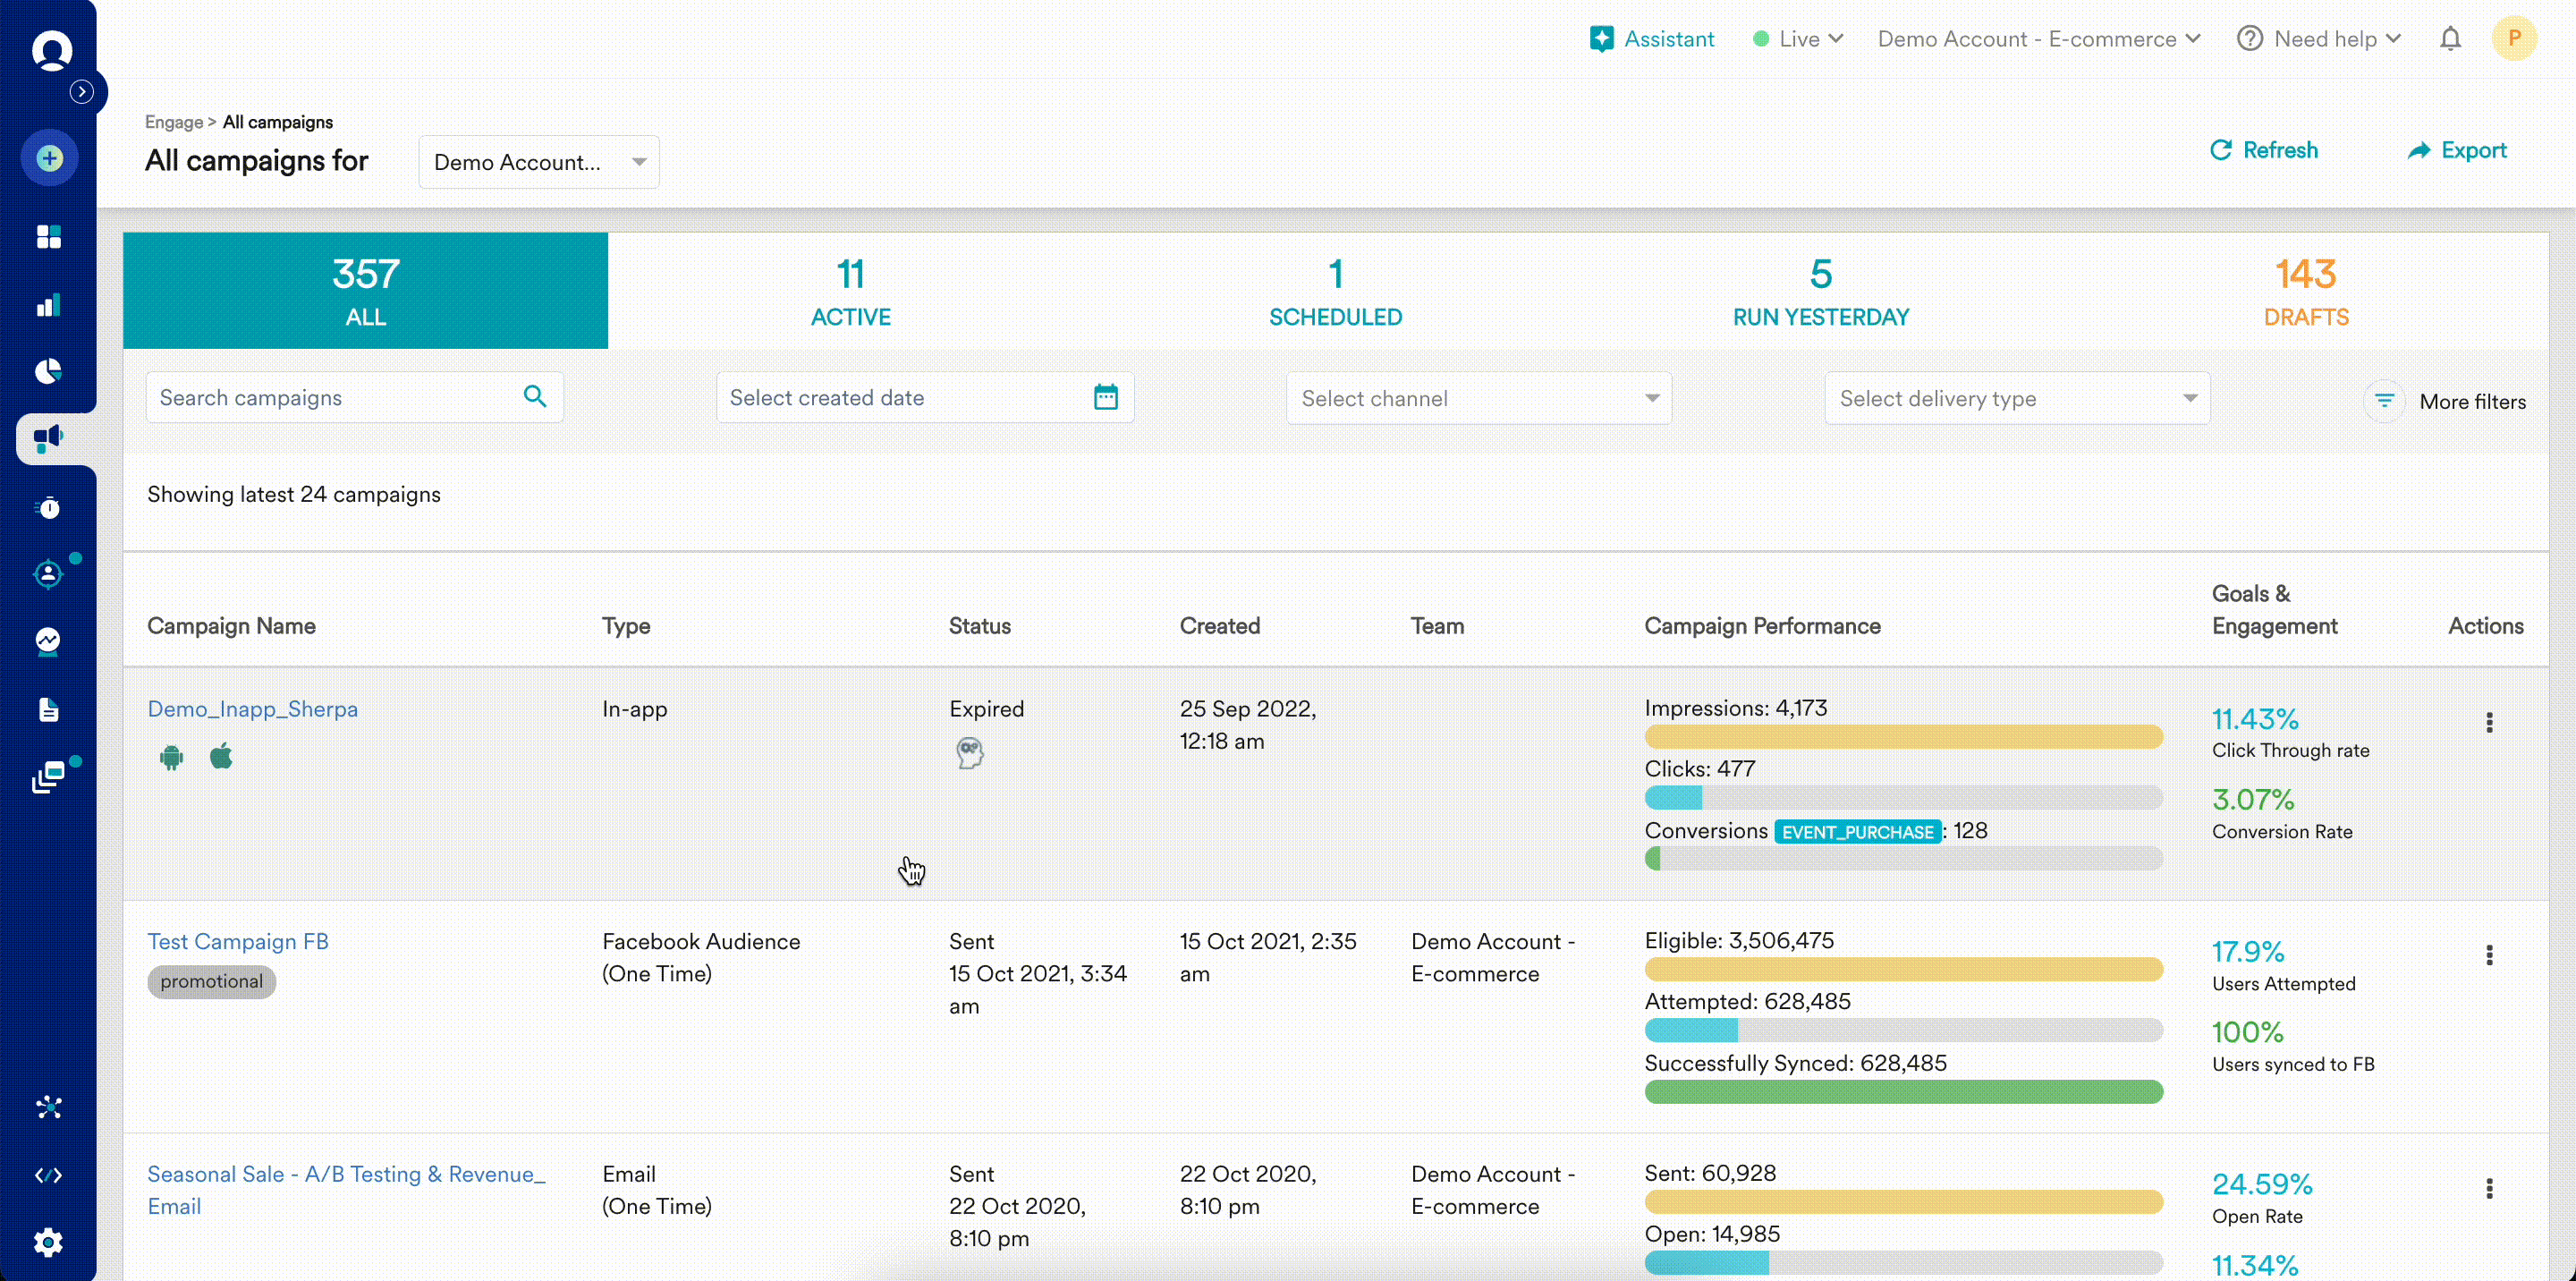
Task: Open the settings gear in the sidebar
Action: 48,1242
